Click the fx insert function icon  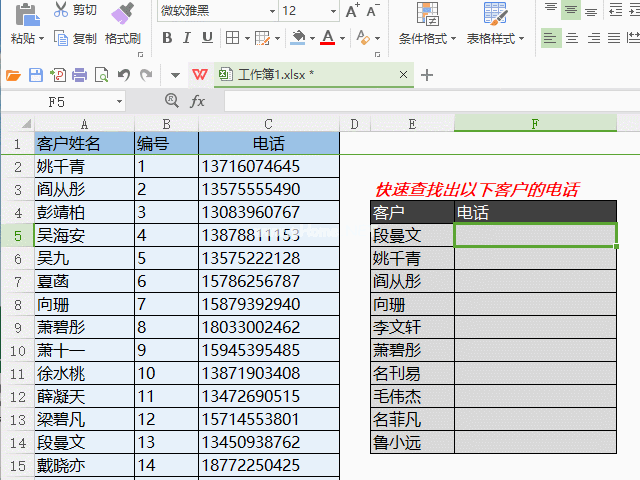coord(198,101)
